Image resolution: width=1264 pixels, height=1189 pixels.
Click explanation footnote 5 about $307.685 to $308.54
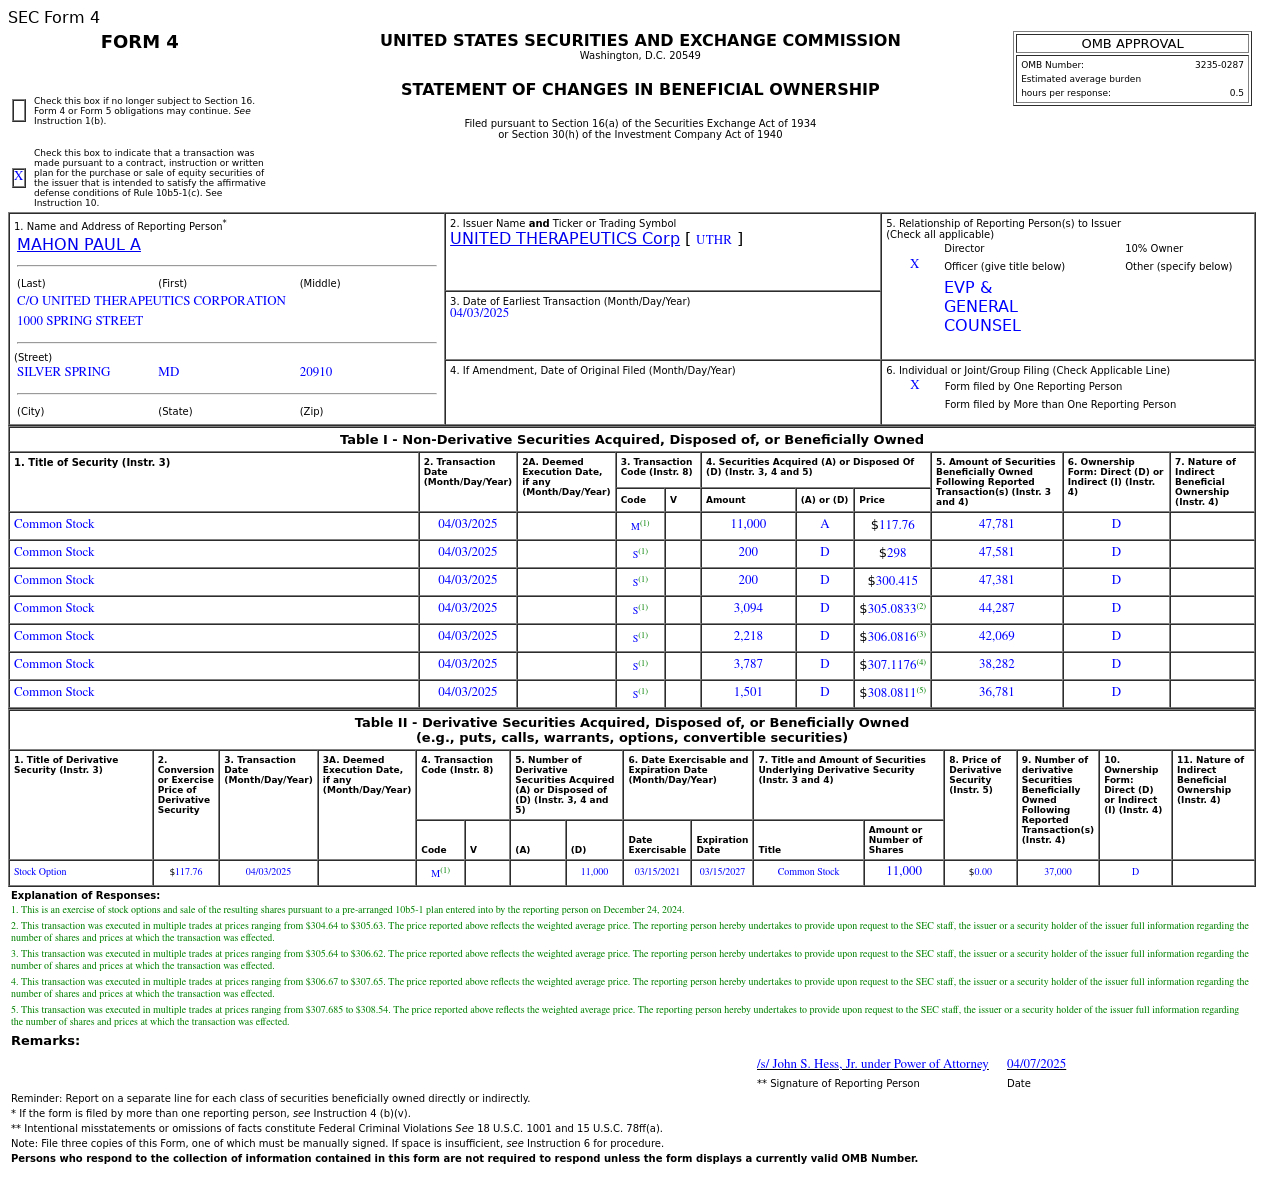coord(625,1016)
